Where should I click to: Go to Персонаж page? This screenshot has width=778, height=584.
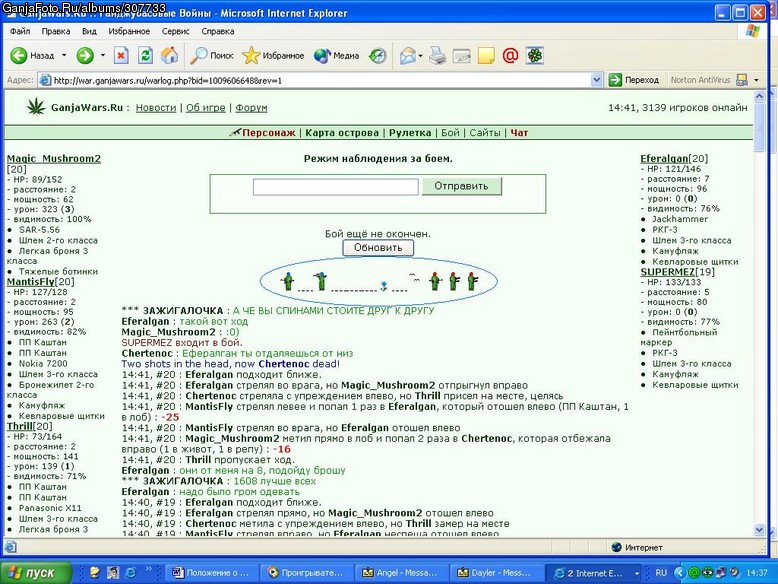(x=268, y=132)
